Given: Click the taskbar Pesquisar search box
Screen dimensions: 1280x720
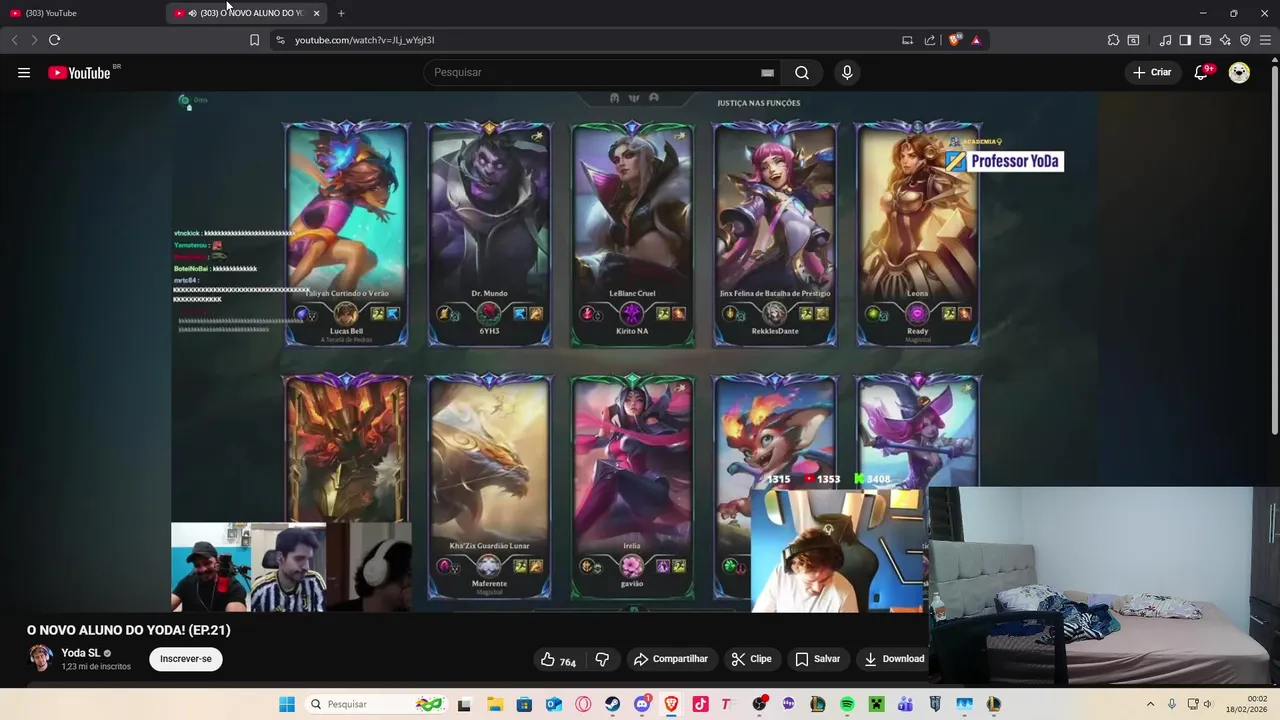Looking at the screenshot, I should point(374,704).
